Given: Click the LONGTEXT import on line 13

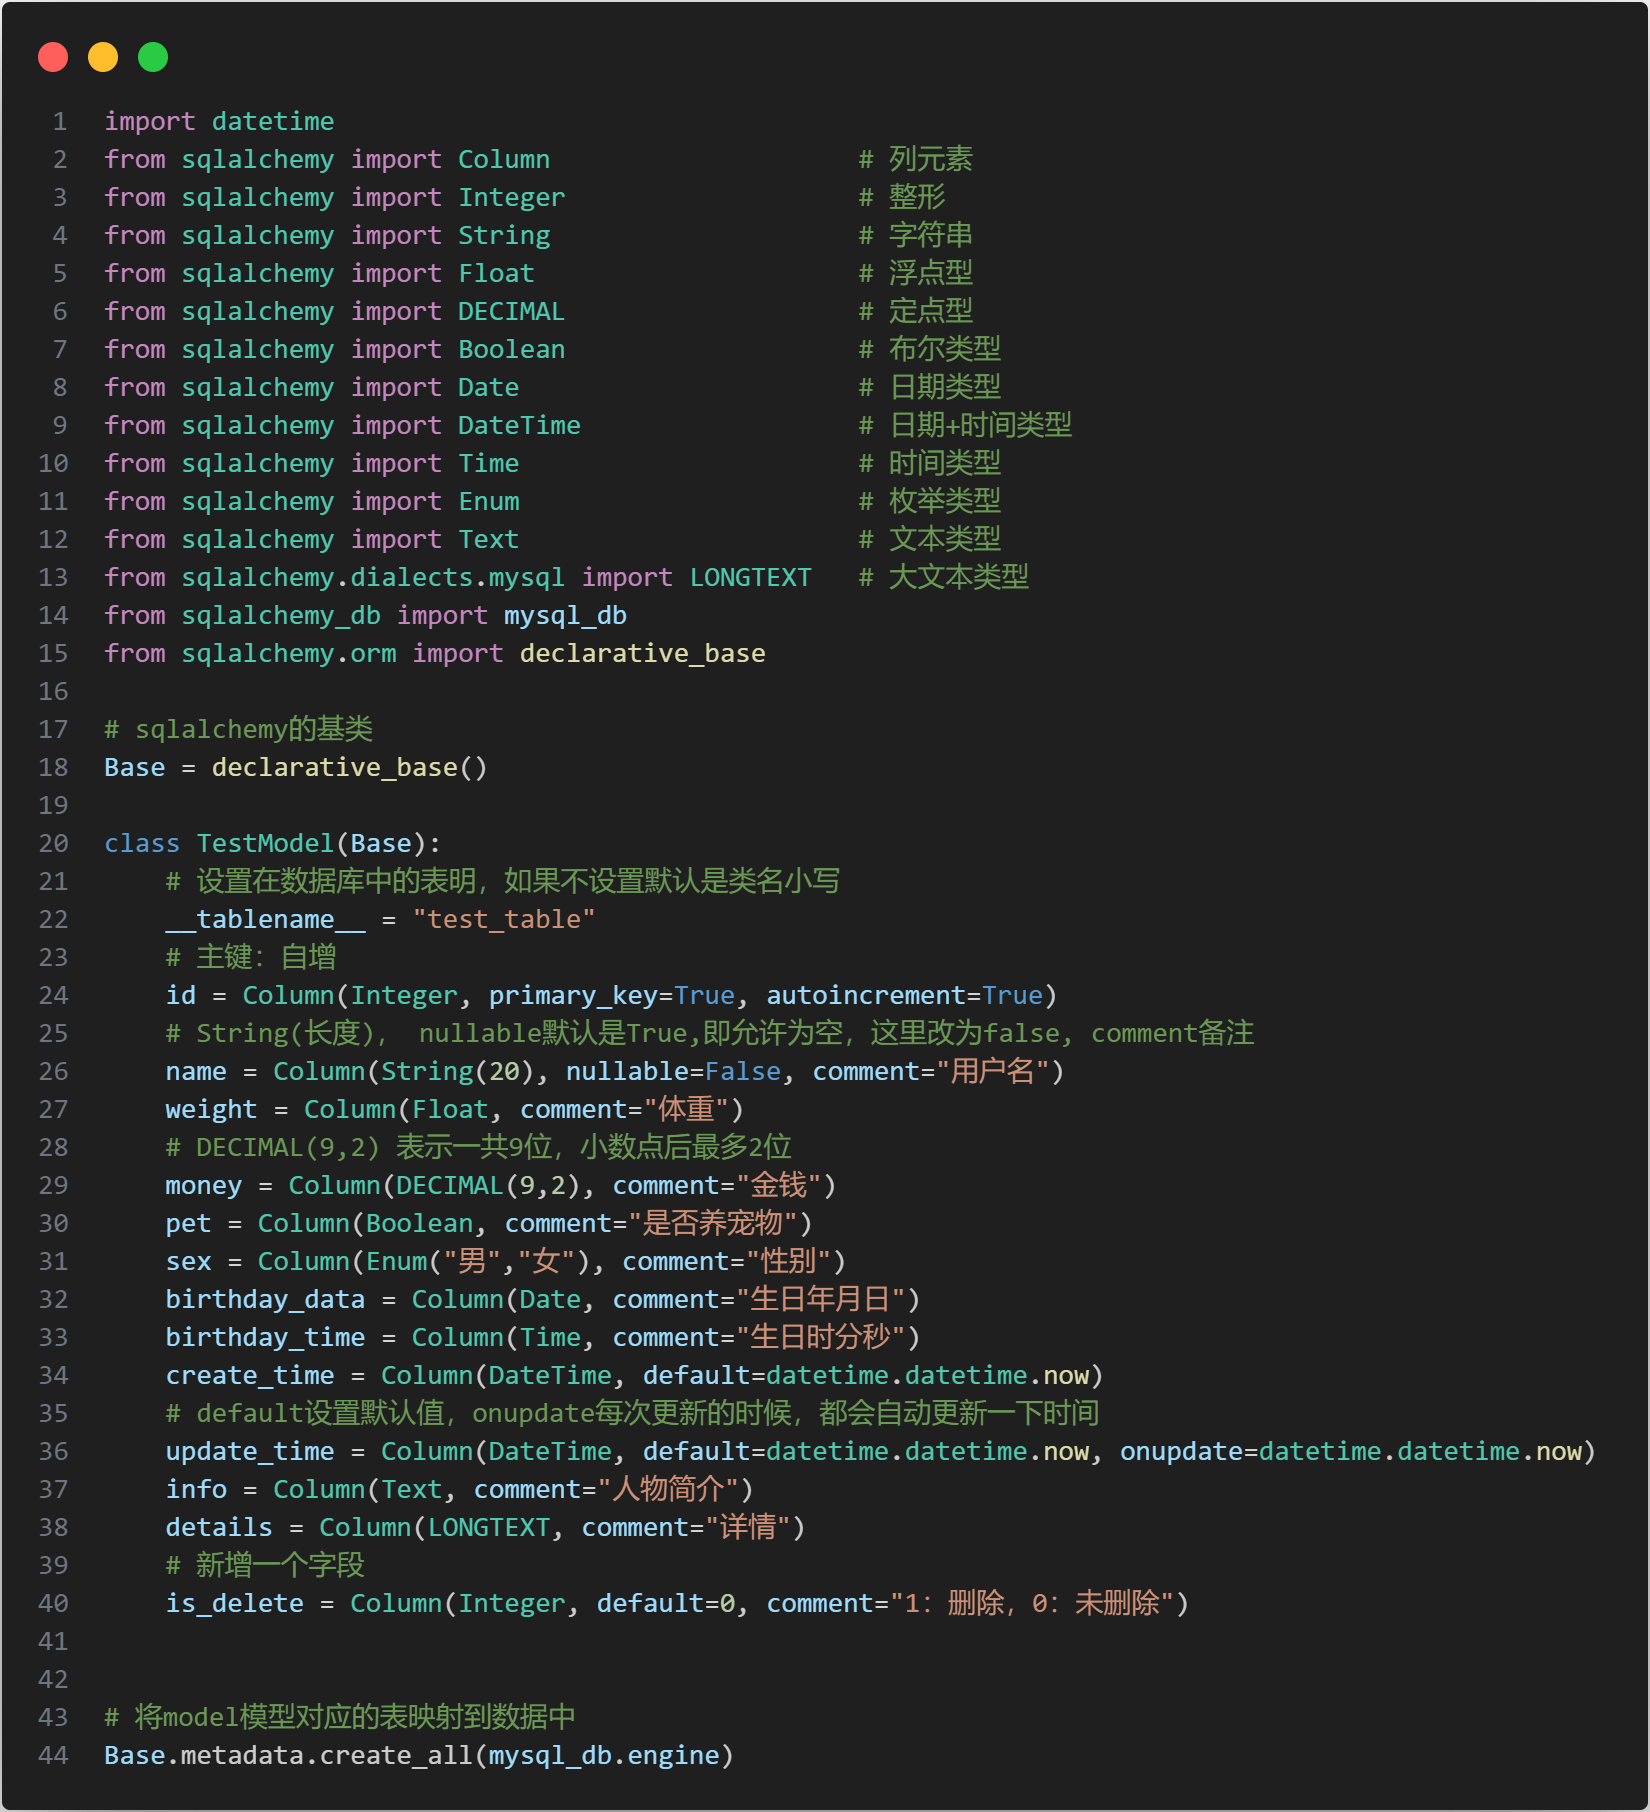Looking at the screenshot, I should [750, 577].
